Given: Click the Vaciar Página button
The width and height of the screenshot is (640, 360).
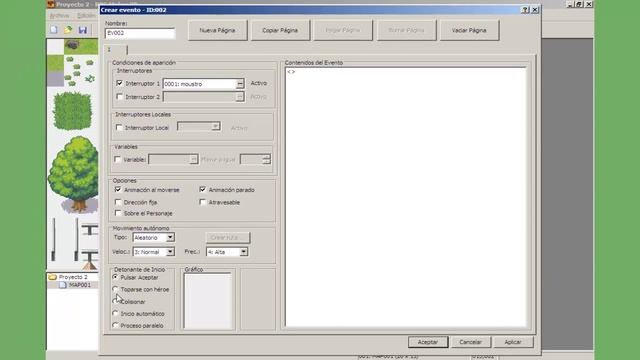Looking at the screenshot, I should coord(469,30).
